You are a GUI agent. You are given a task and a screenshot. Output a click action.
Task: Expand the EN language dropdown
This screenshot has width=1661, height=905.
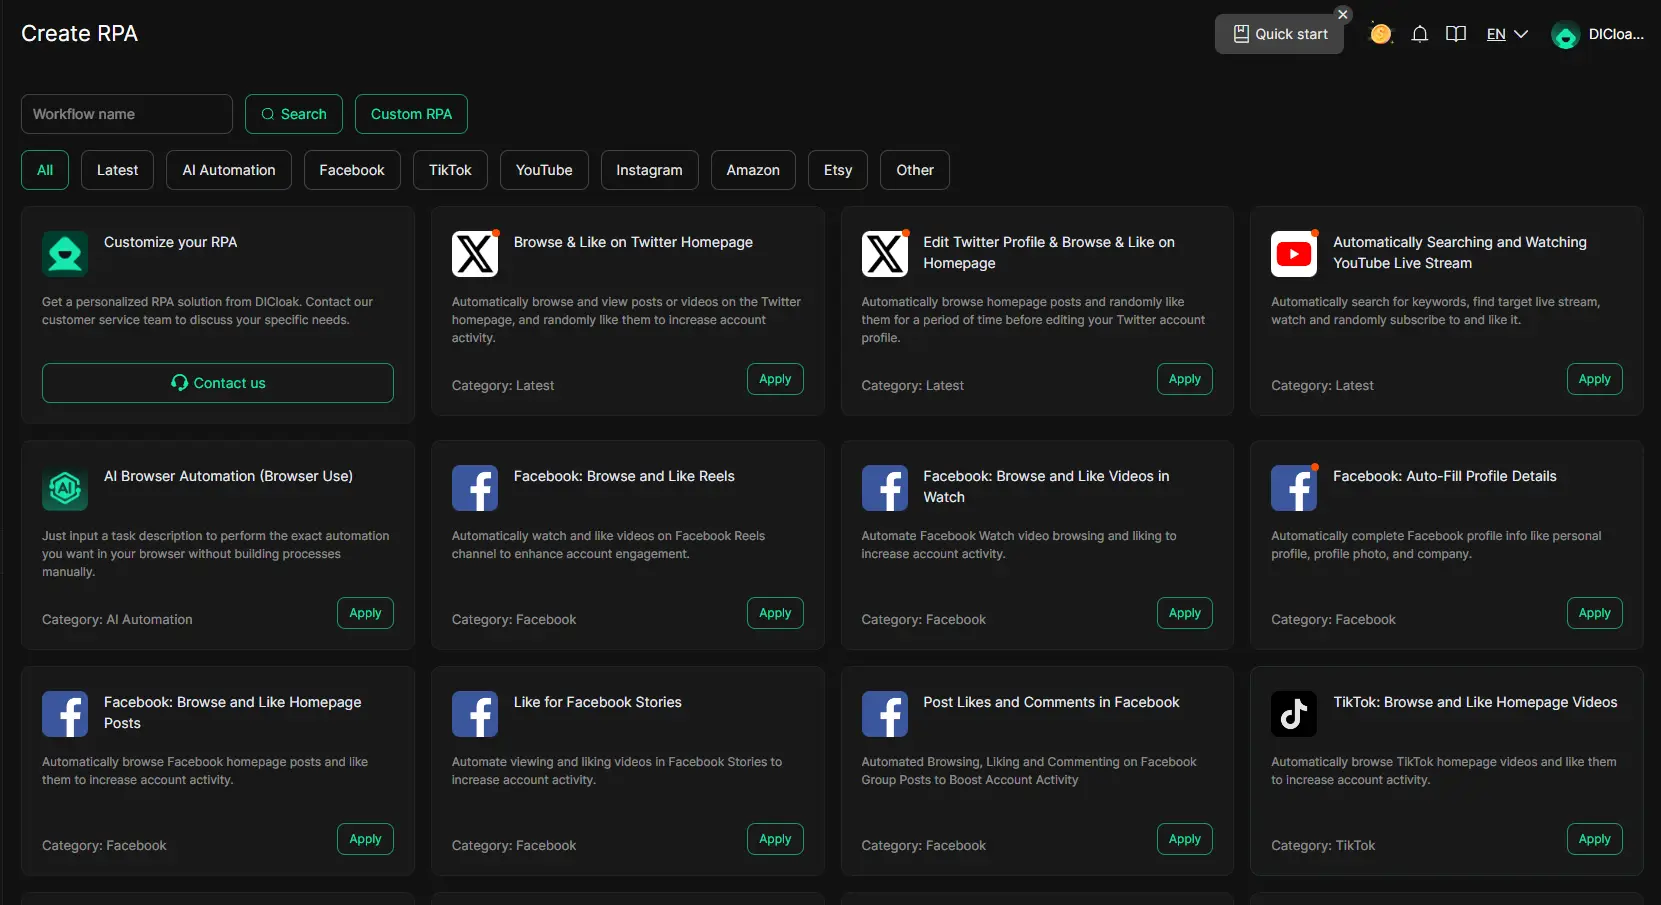click(1507, 34)
